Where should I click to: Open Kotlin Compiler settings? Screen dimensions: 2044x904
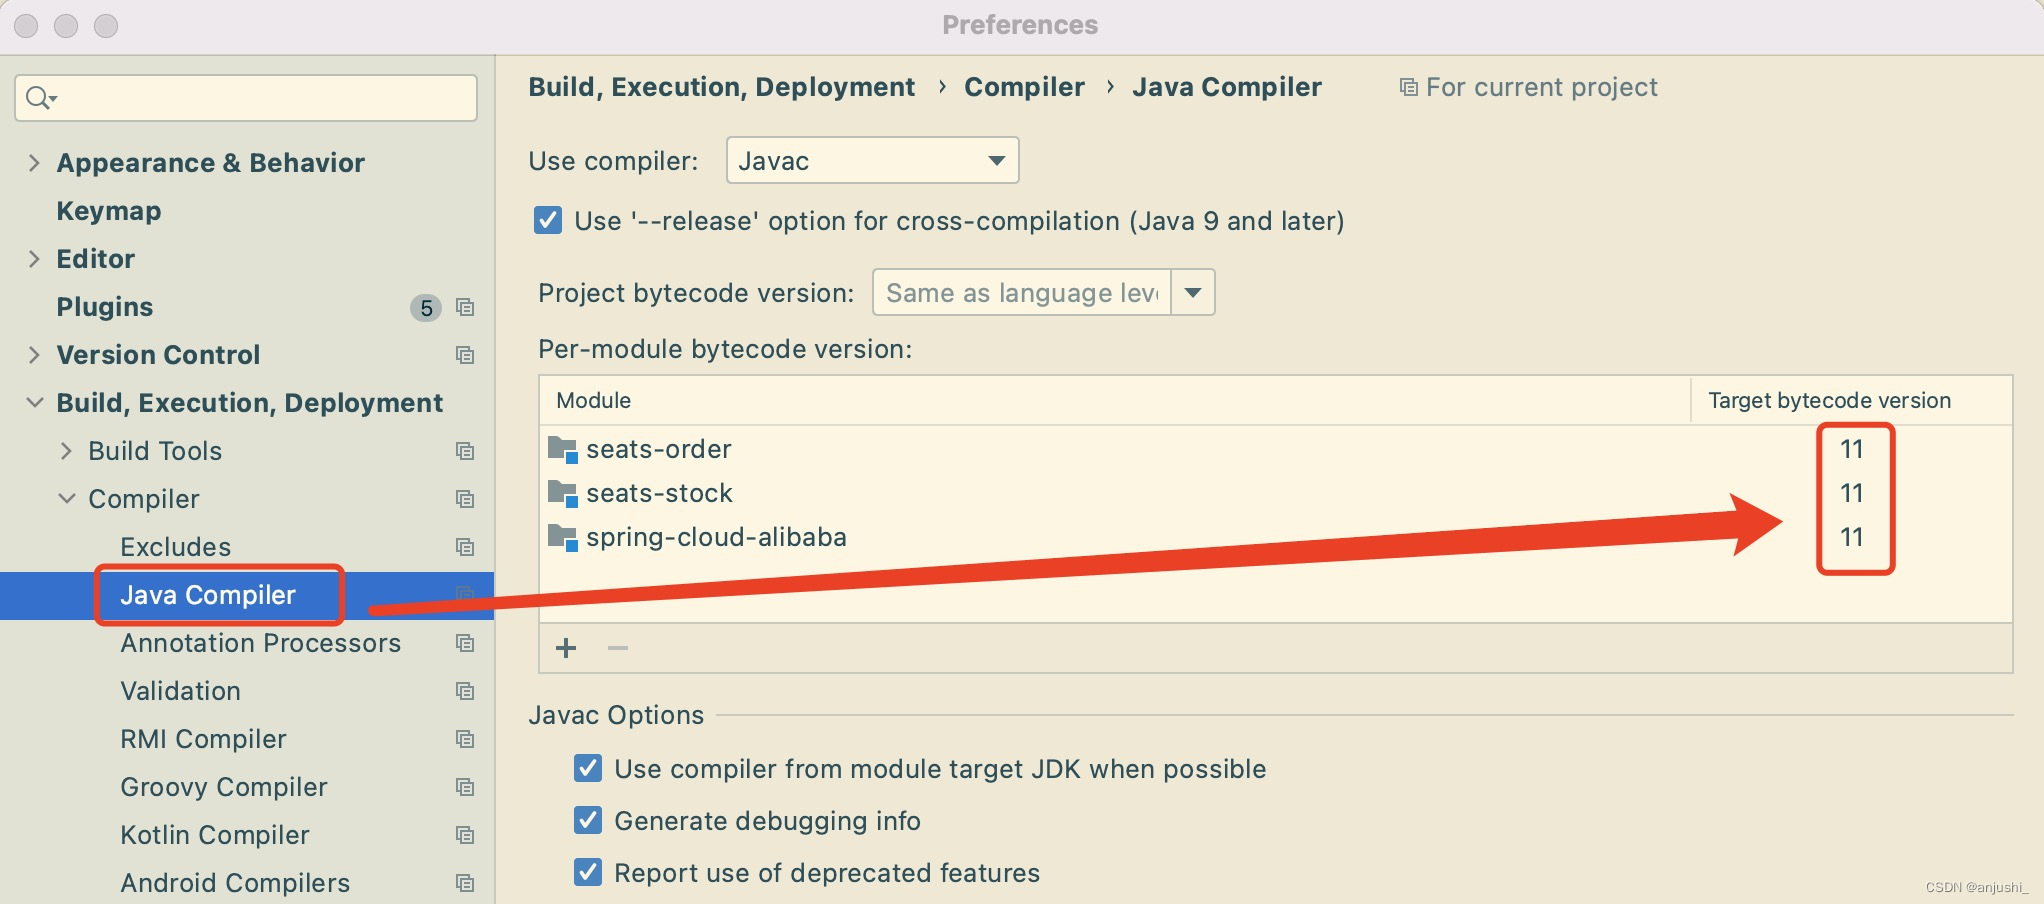215,835
